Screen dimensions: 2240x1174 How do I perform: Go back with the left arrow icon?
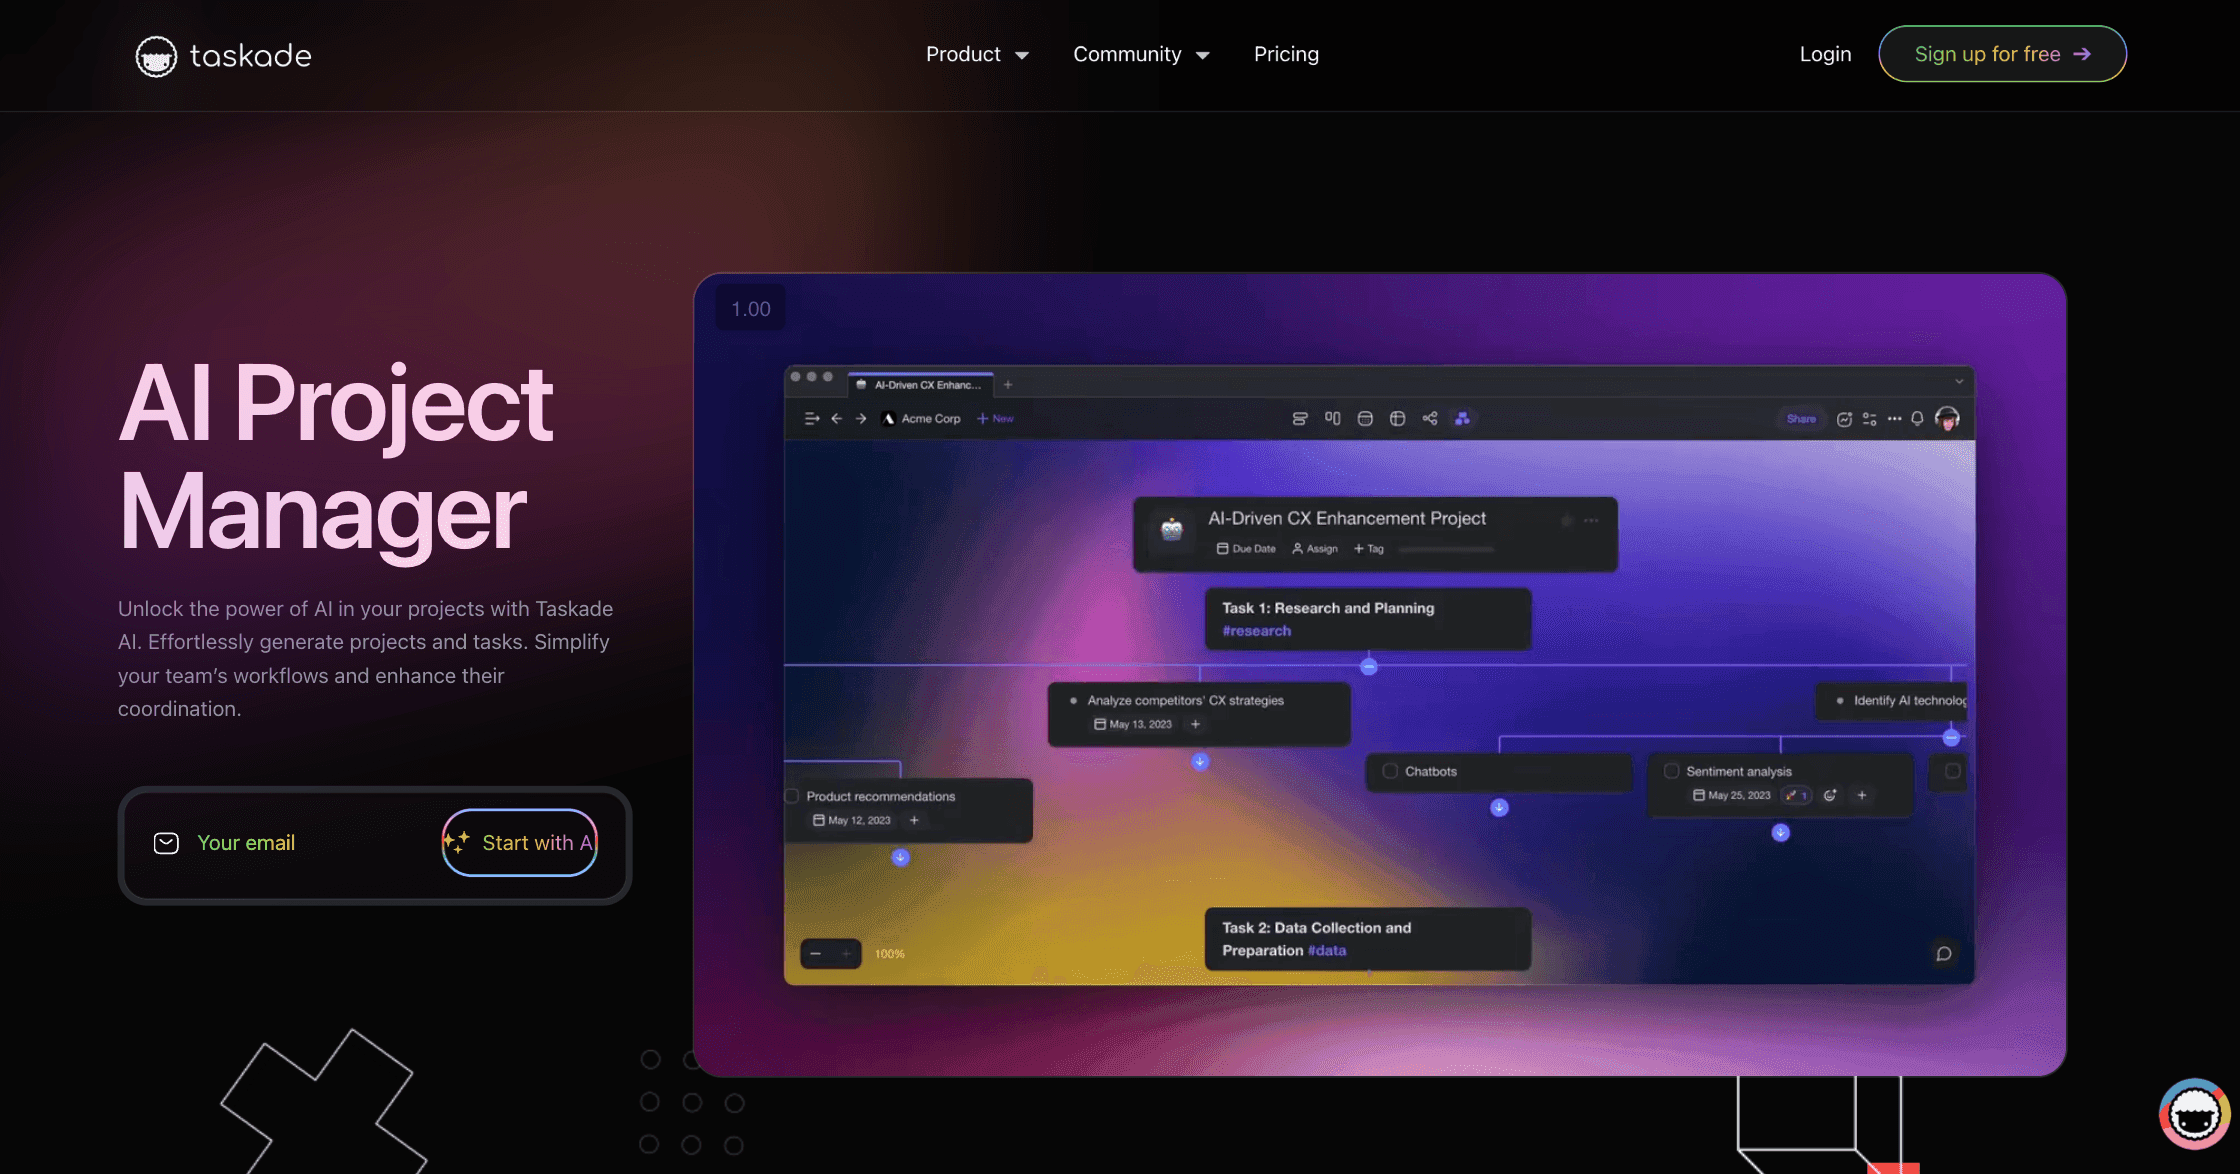point(837,419)
